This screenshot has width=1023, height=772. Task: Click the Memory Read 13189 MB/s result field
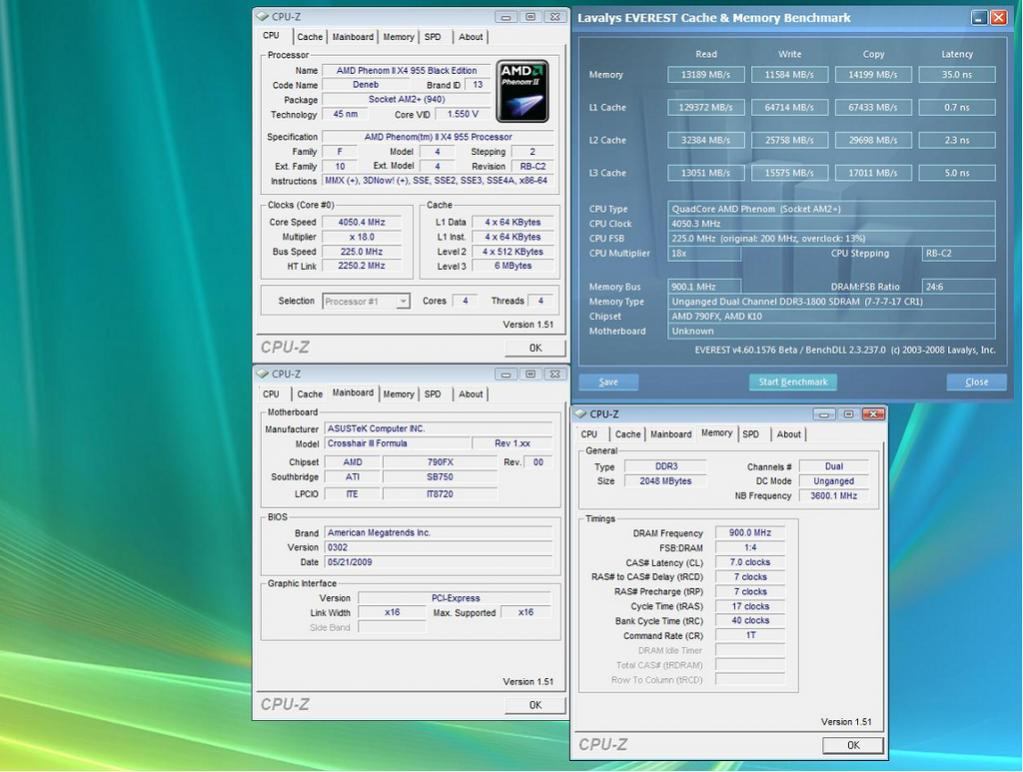pos(706,75)
